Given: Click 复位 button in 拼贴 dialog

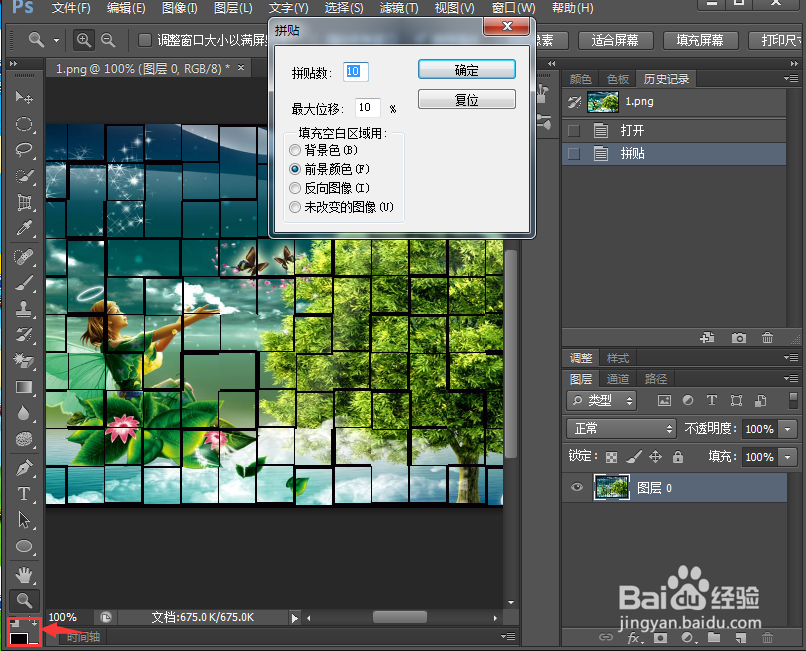Looking at the screenshot, I should (467, 99).
